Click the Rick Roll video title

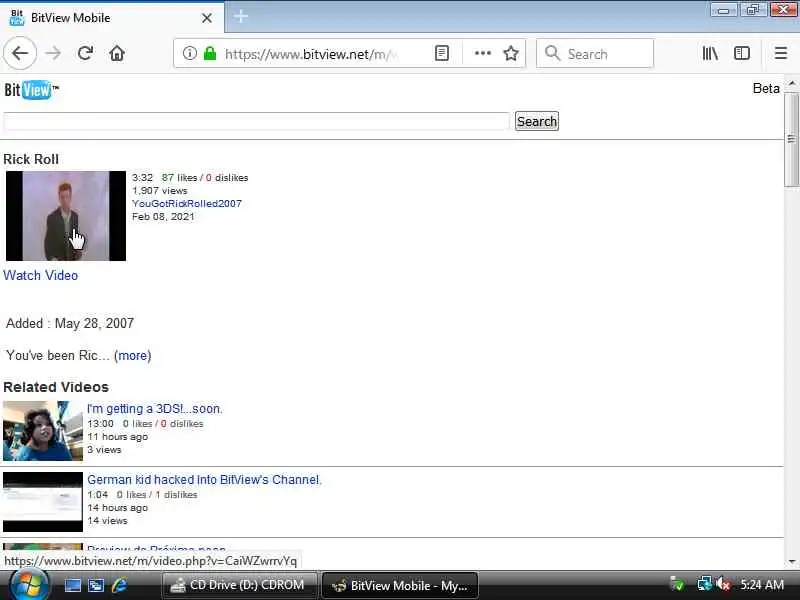(31, 160)
